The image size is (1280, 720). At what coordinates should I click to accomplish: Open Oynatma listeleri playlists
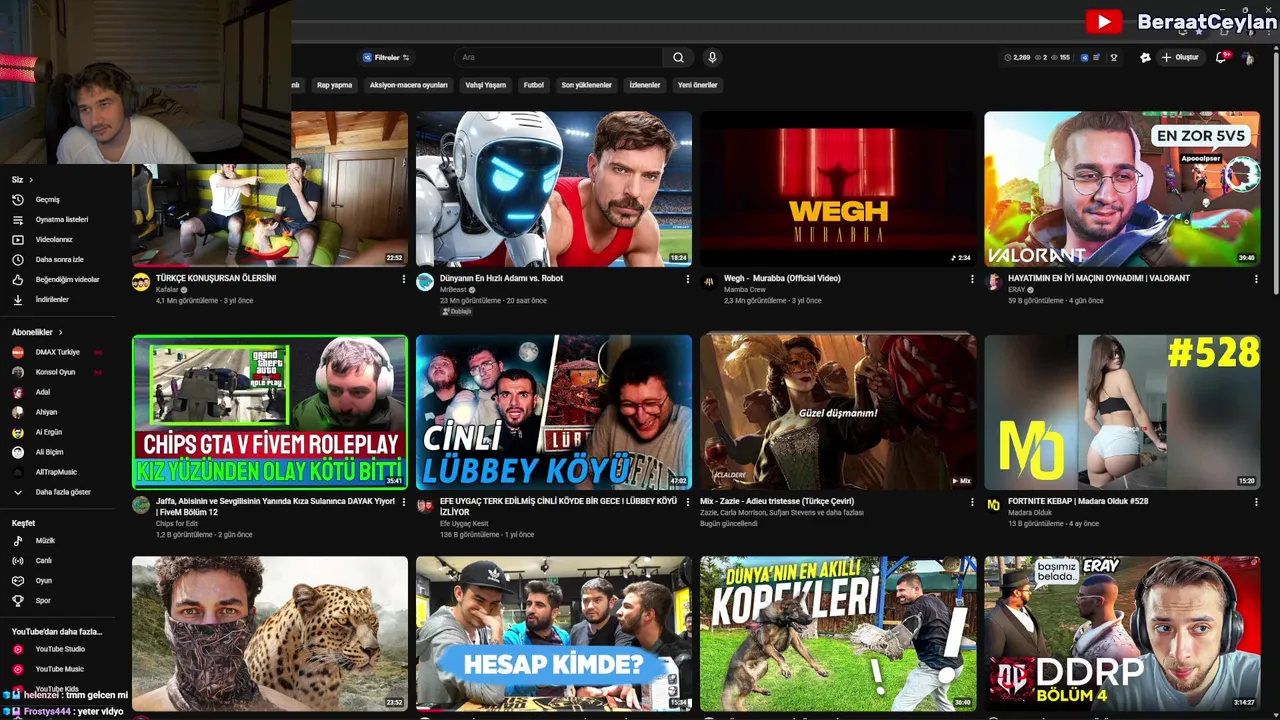click(62, 219)
